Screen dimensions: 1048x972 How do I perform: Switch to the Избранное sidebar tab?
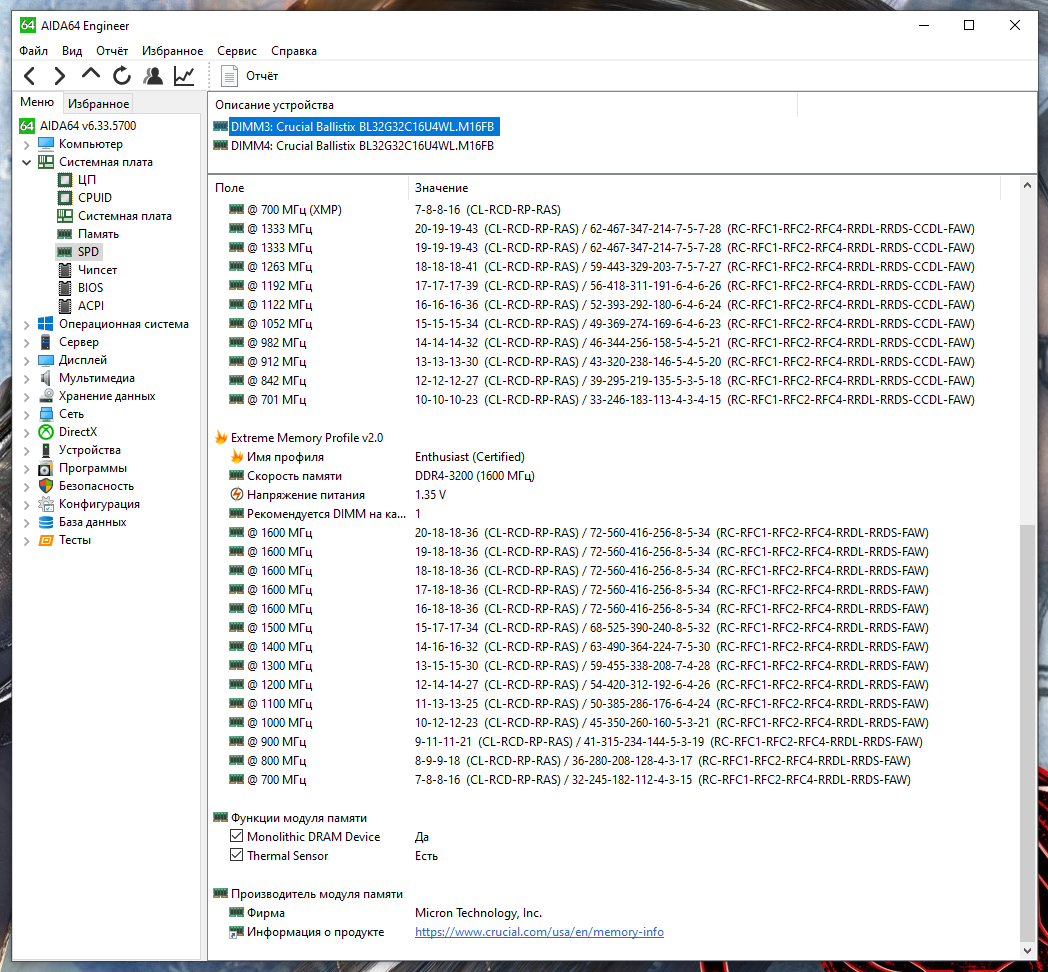tap(98, 104)
